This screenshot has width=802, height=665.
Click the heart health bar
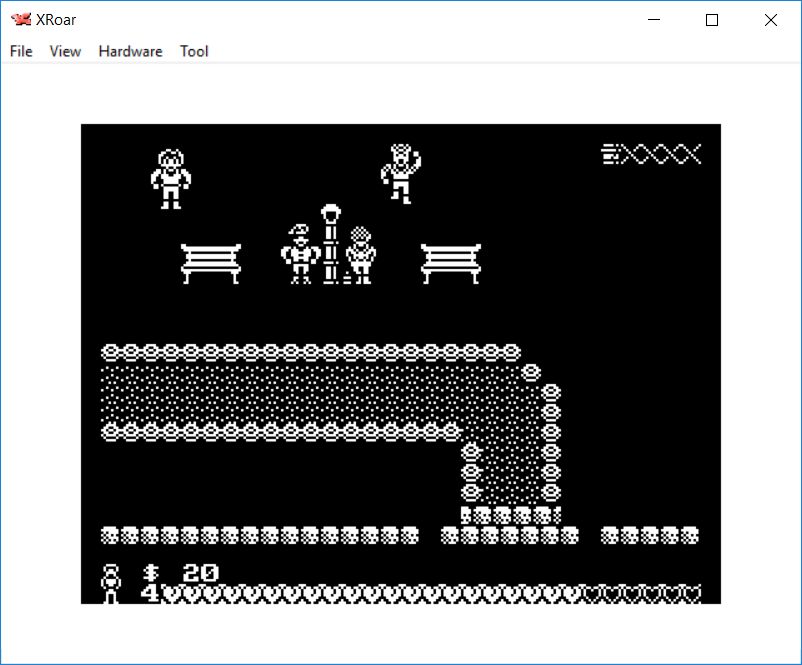coord(430,594)
